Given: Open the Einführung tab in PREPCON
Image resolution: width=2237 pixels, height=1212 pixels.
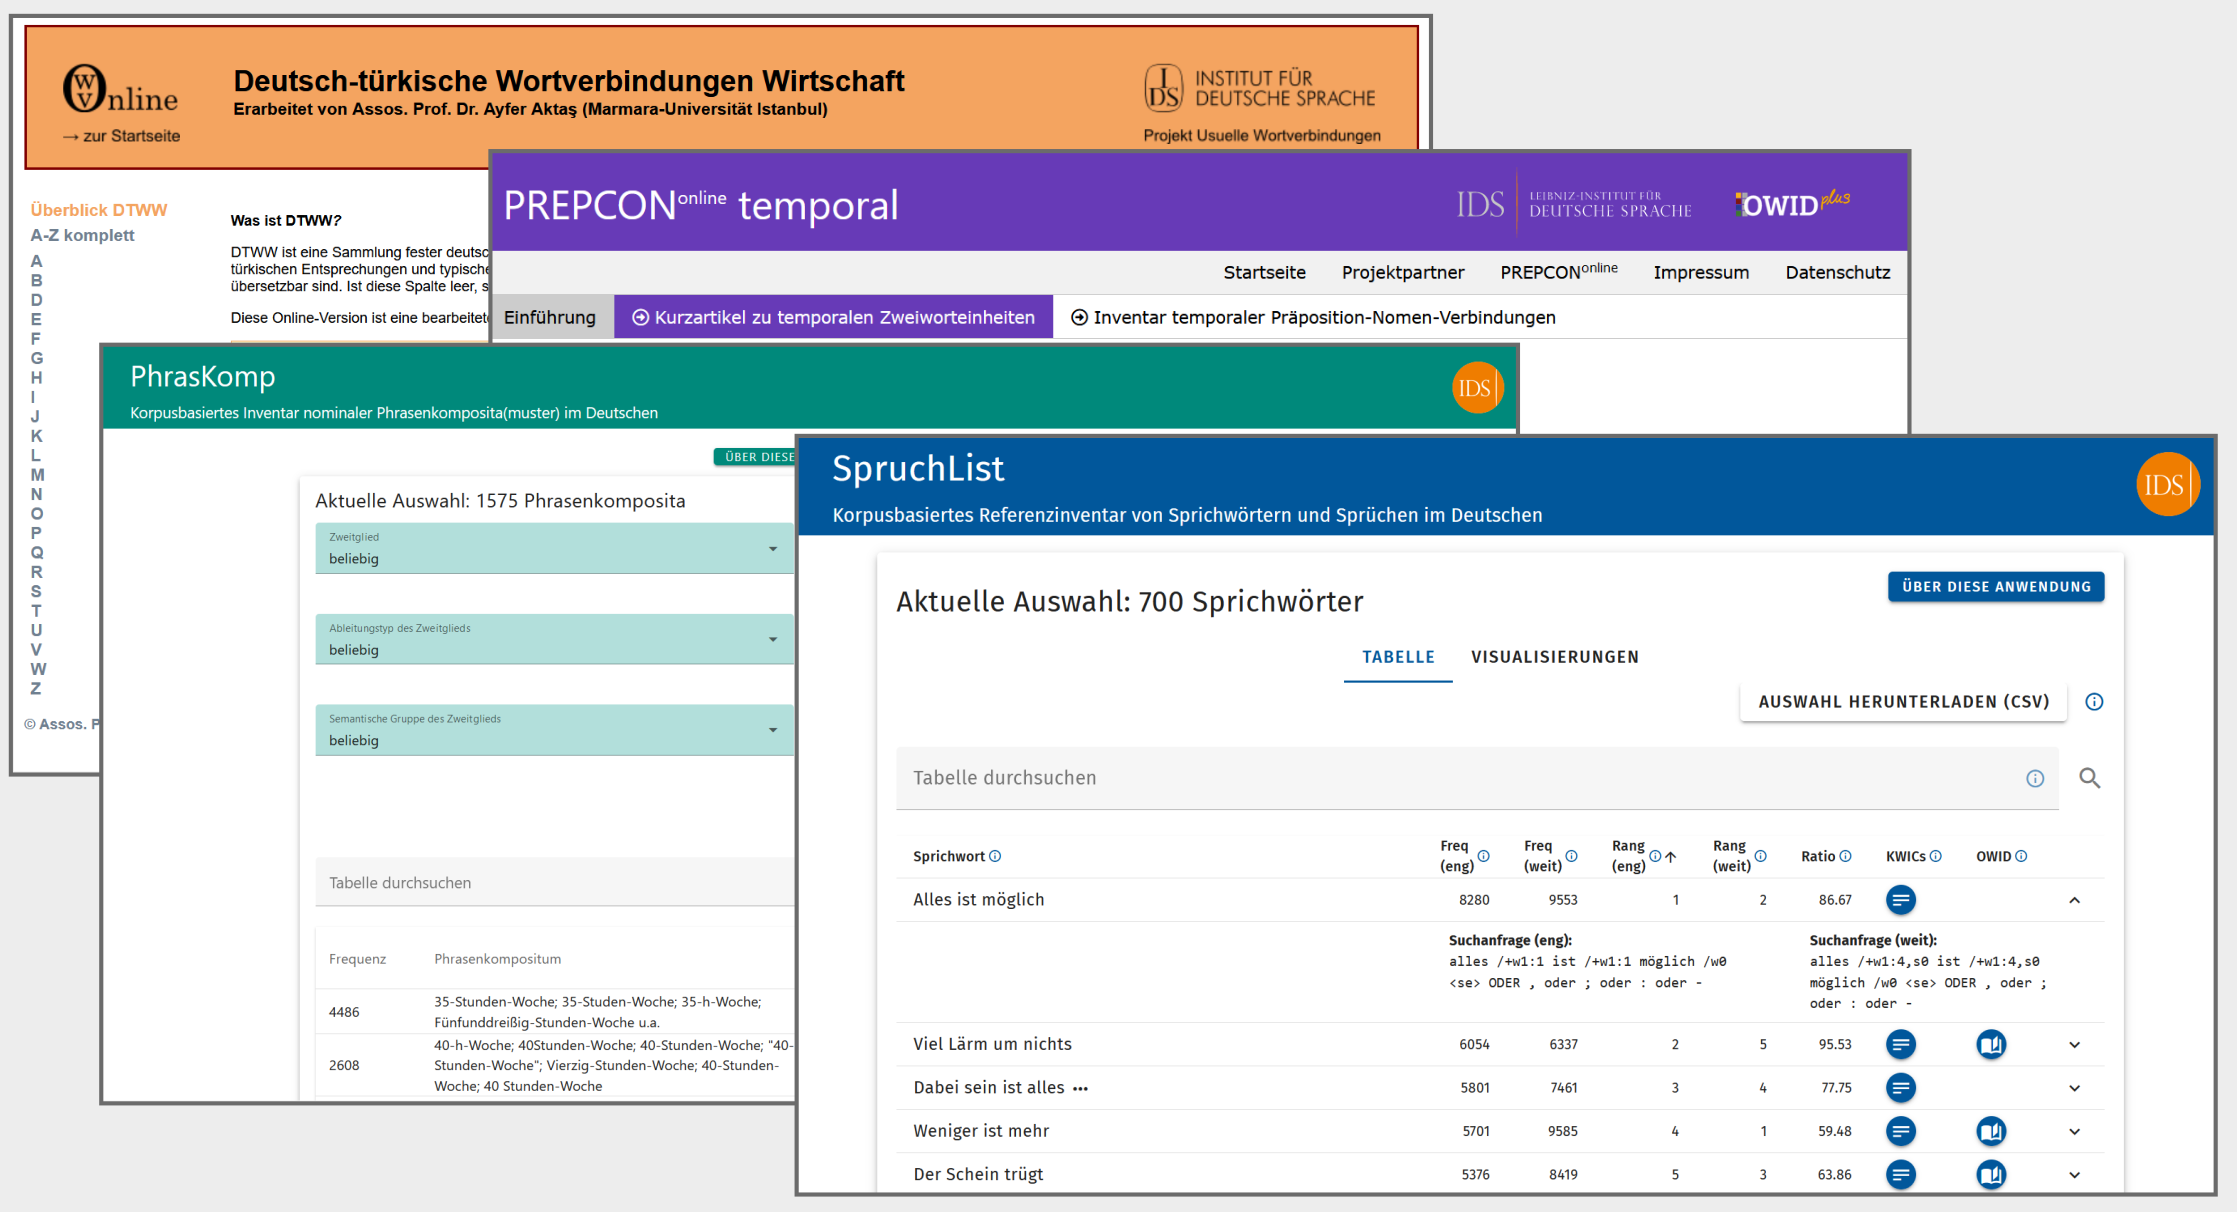Looking at the screenshot, I should pos(550,317).
